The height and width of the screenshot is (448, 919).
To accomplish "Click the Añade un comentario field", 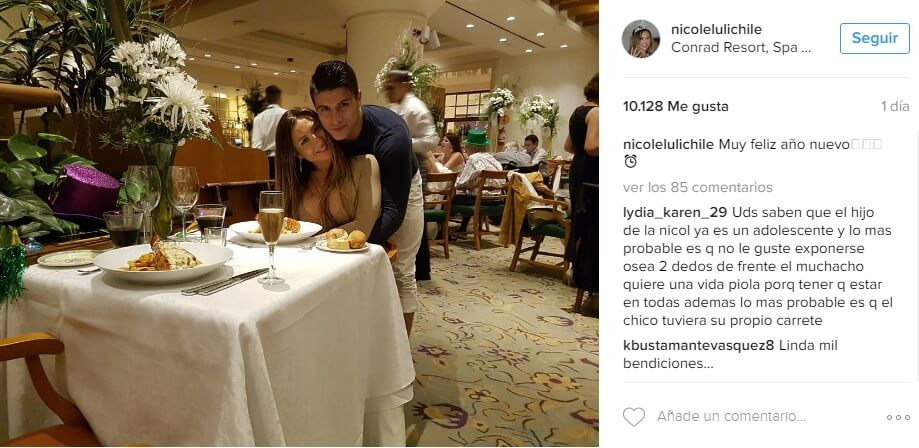I will tap(731, 417).
